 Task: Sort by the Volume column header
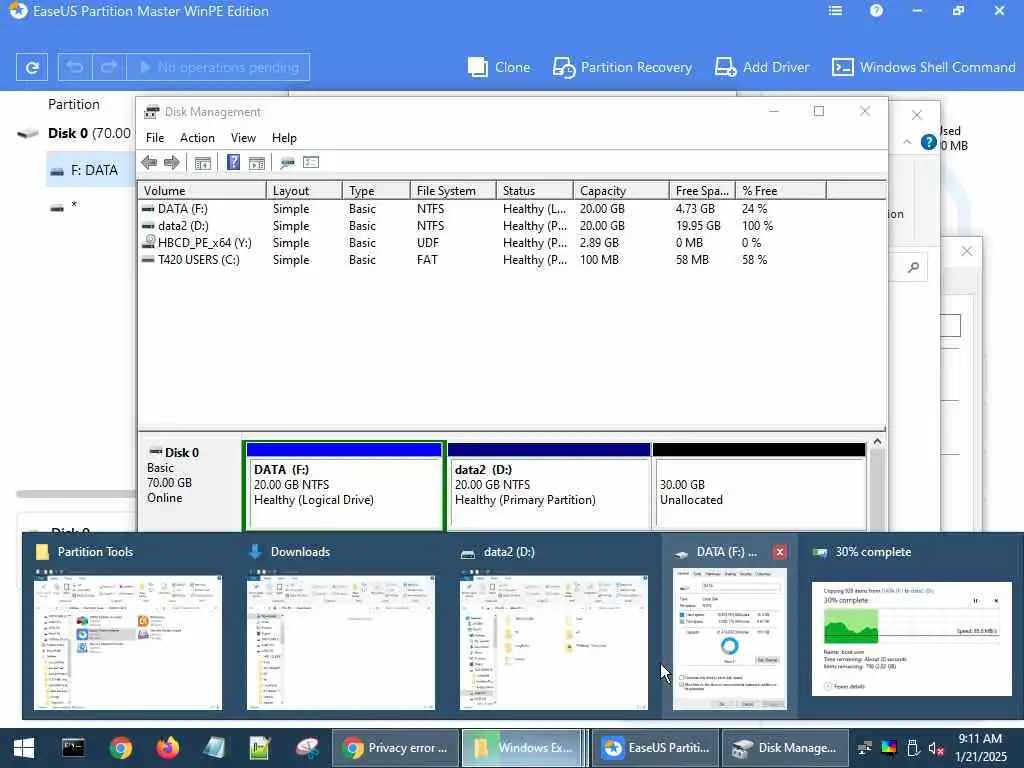coord(202,191)
